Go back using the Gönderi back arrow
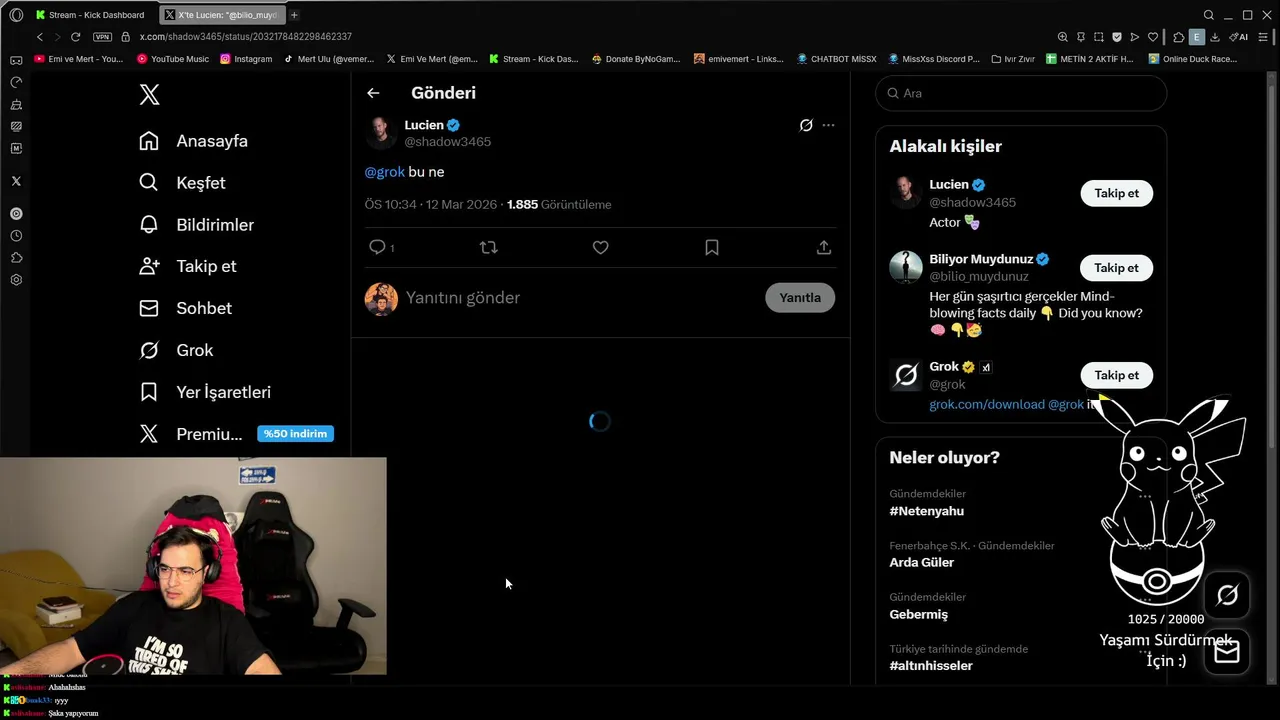The image size is (1280, 720). (x=373, y=93)
